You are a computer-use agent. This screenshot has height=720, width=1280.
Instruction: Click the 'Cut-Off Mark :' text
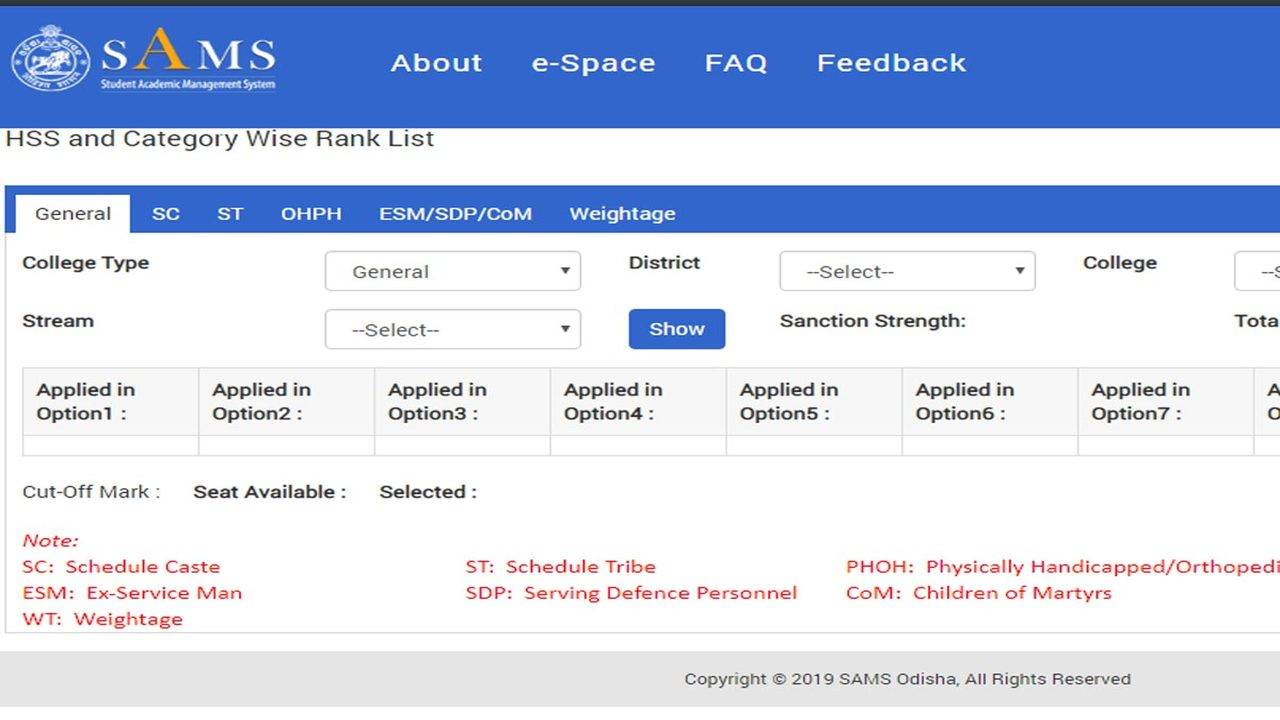coord(91,492)
